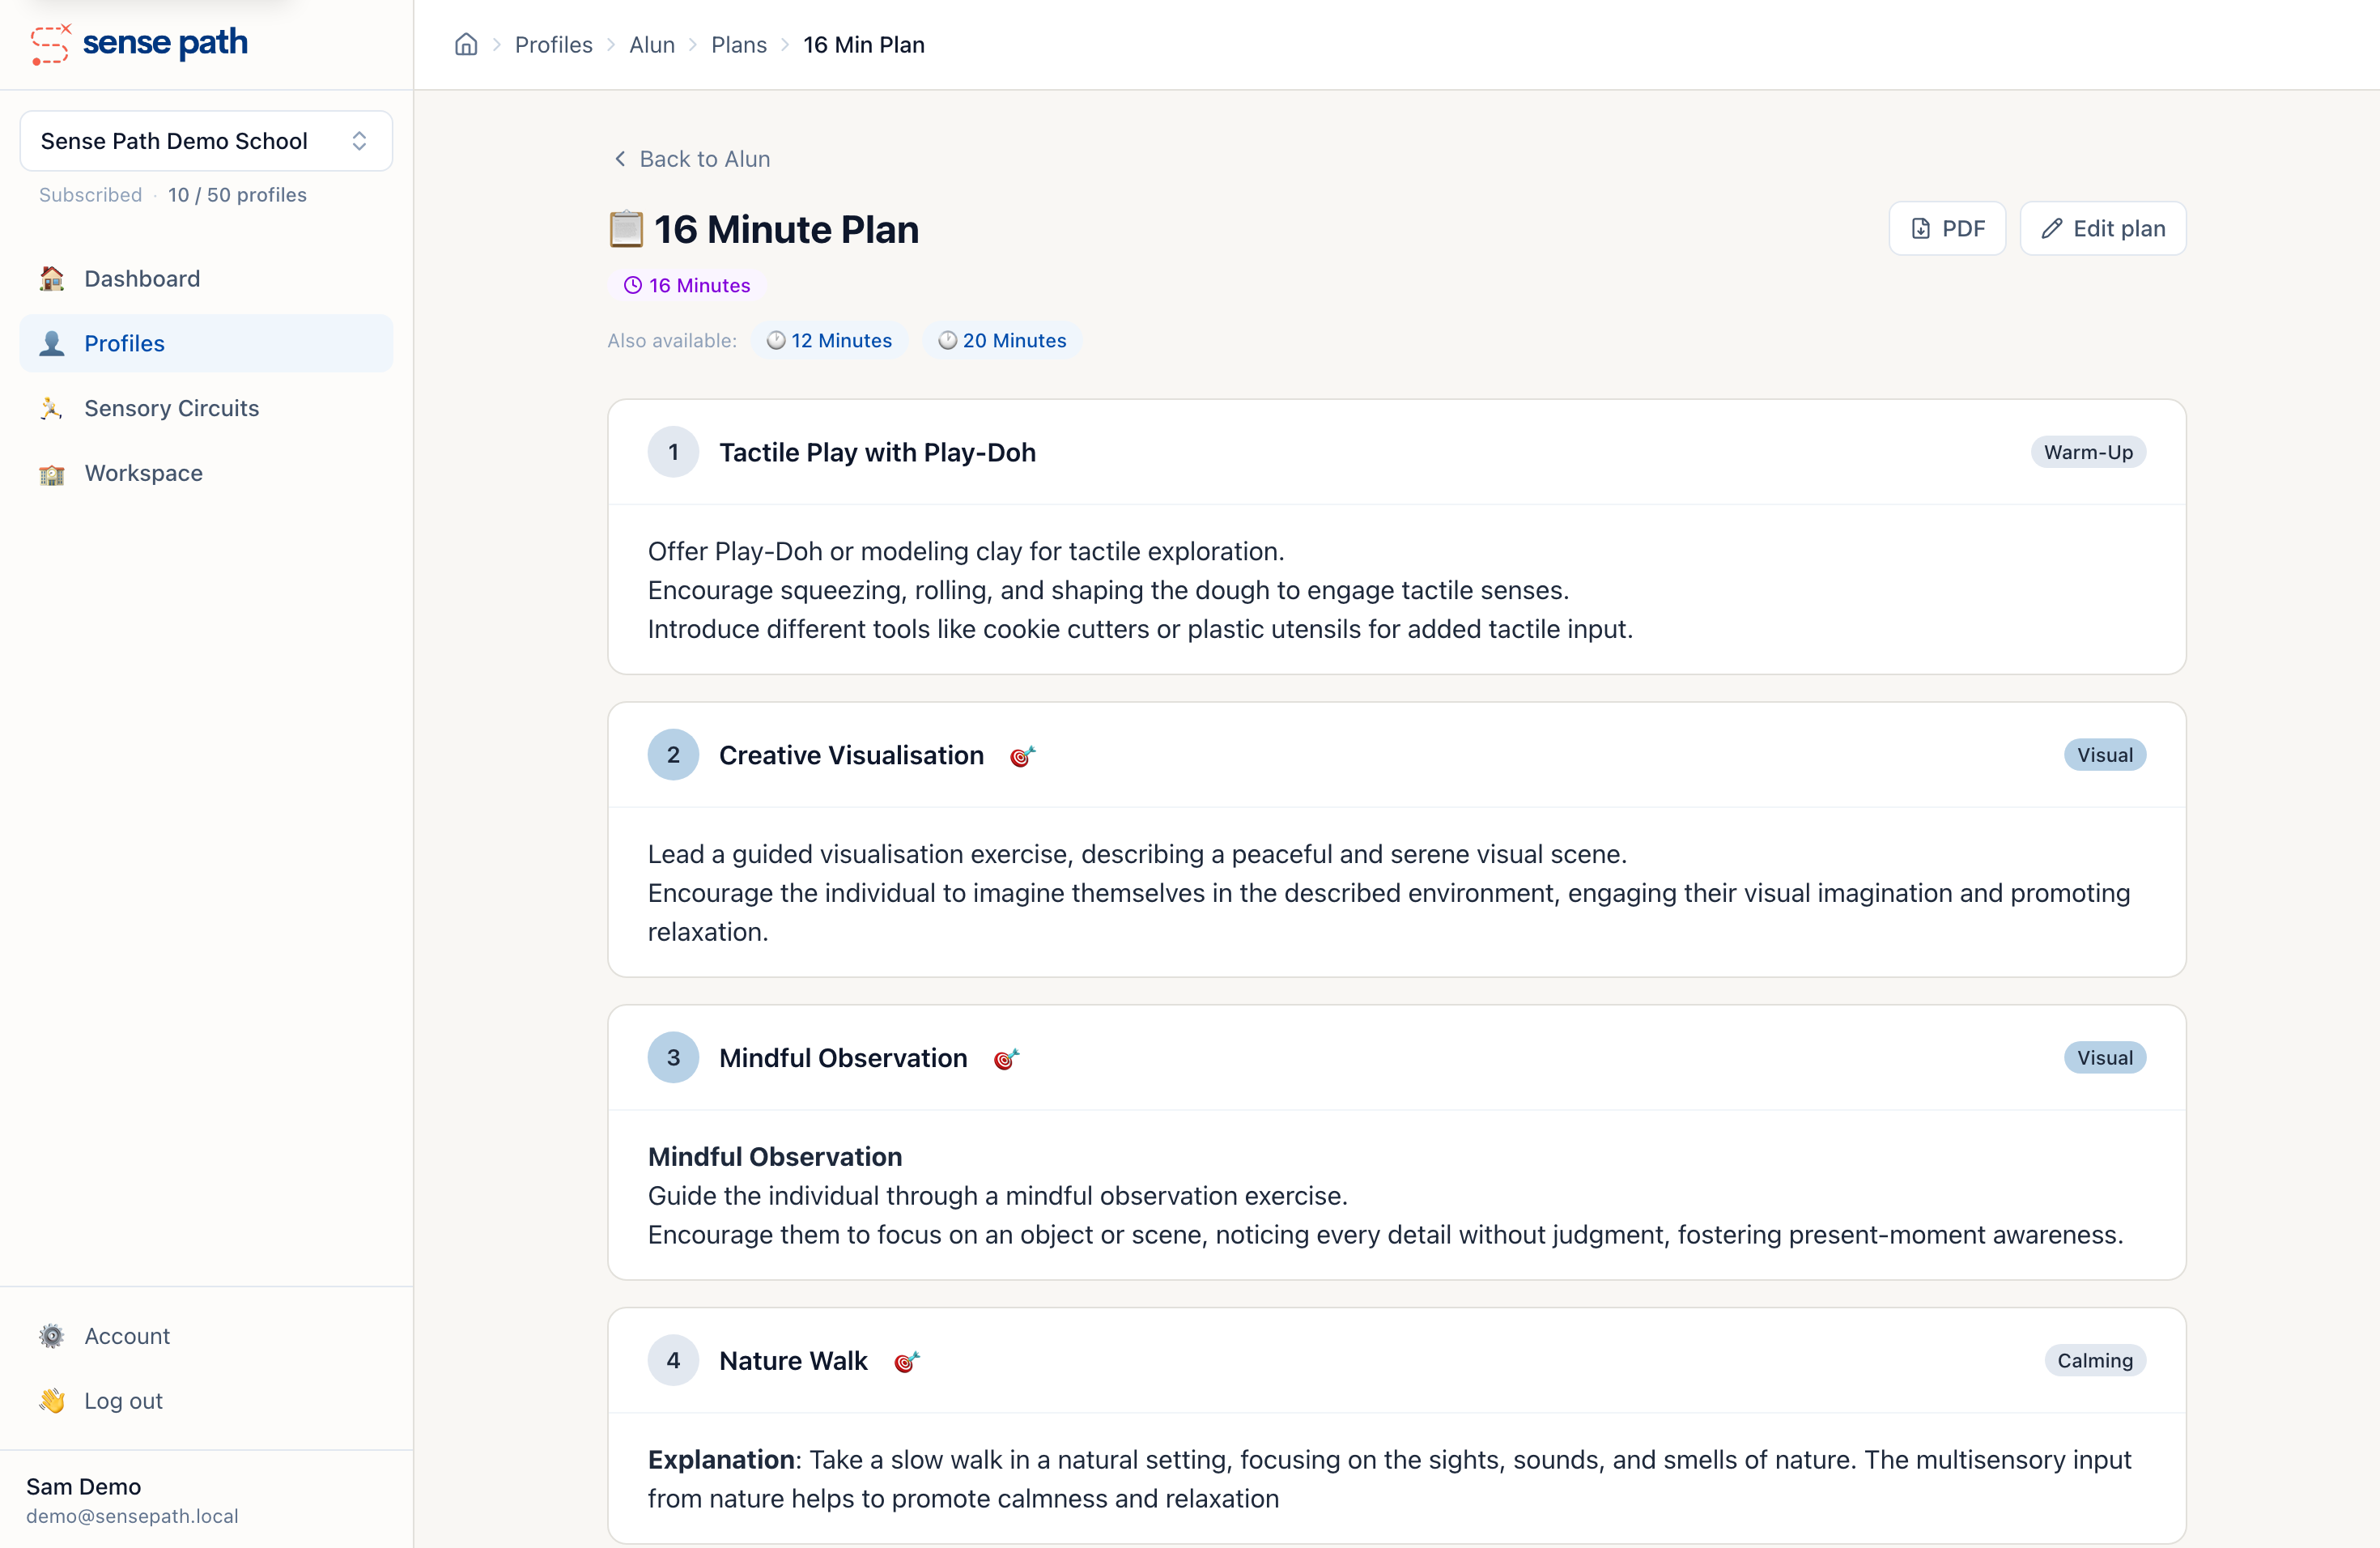Open Sensory Circuits in the sidebar
Image resolution: width=2380 pixels, height=1548 pixels.
click(x=206, y=408)
